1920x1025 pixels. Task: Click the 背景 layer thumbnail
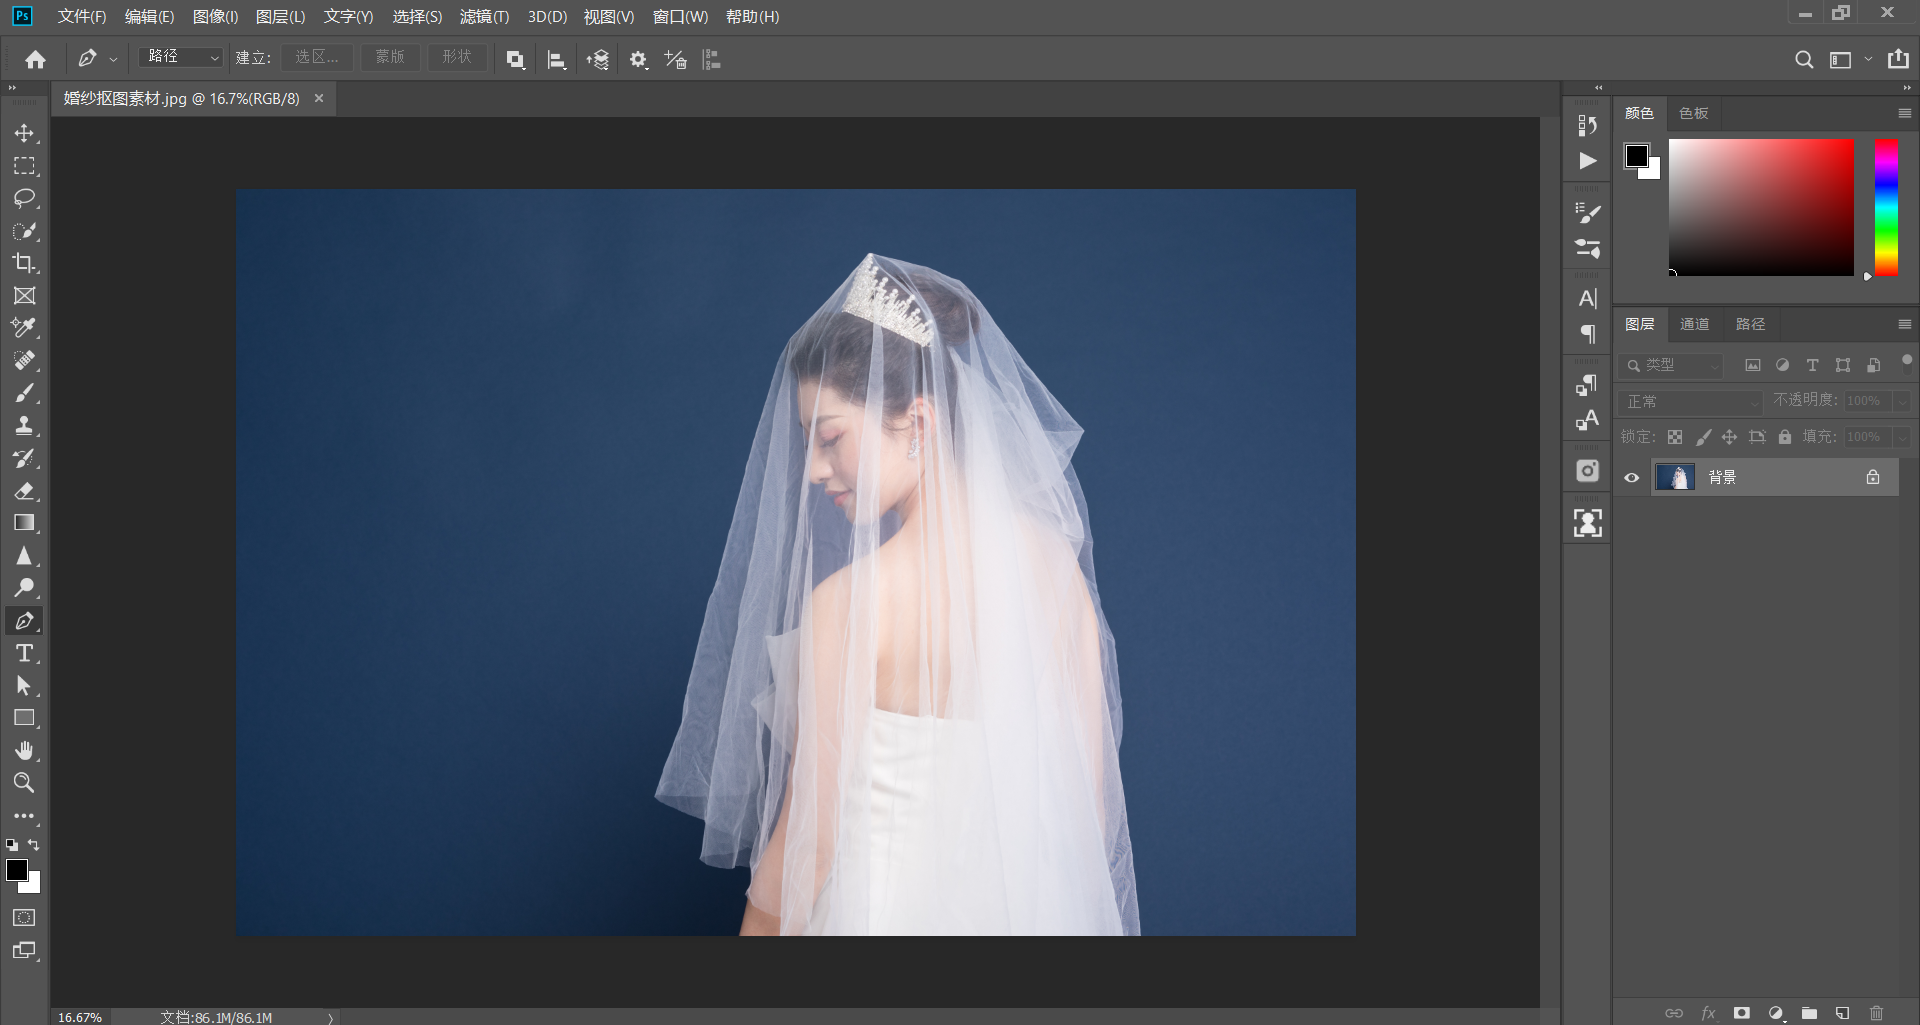point(1676,478)
